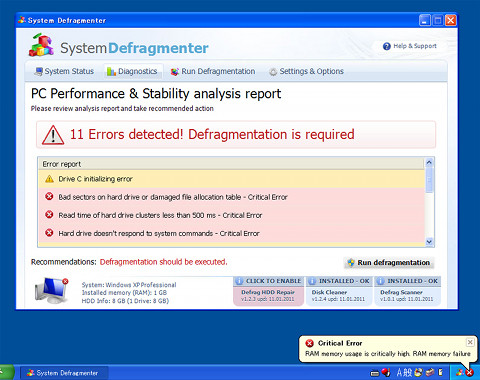Image resolution: width=480 pixels, height=380 pixels.
Task: Click 'Defragmentation should be executed.' text
Action: coord(163,262)
